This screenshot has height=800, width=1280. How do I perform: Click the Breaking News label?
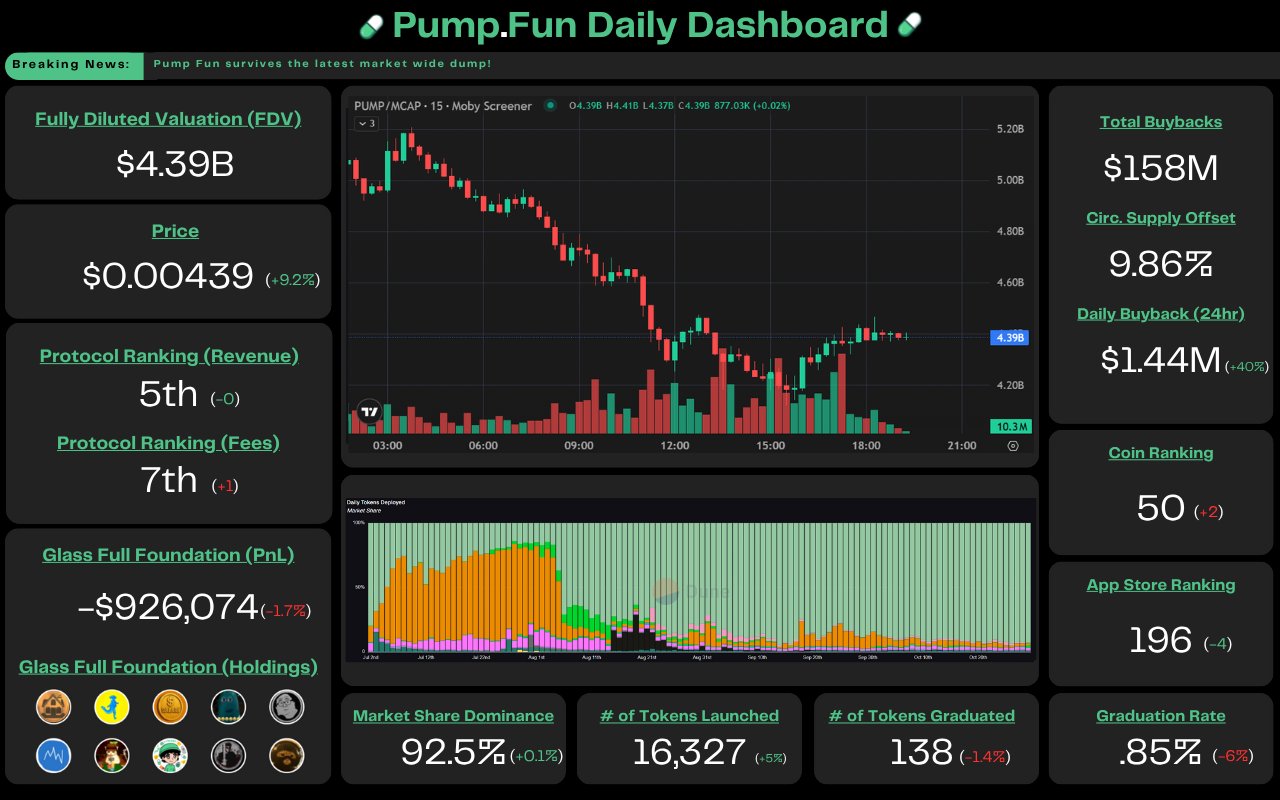[x=71, y=65]
